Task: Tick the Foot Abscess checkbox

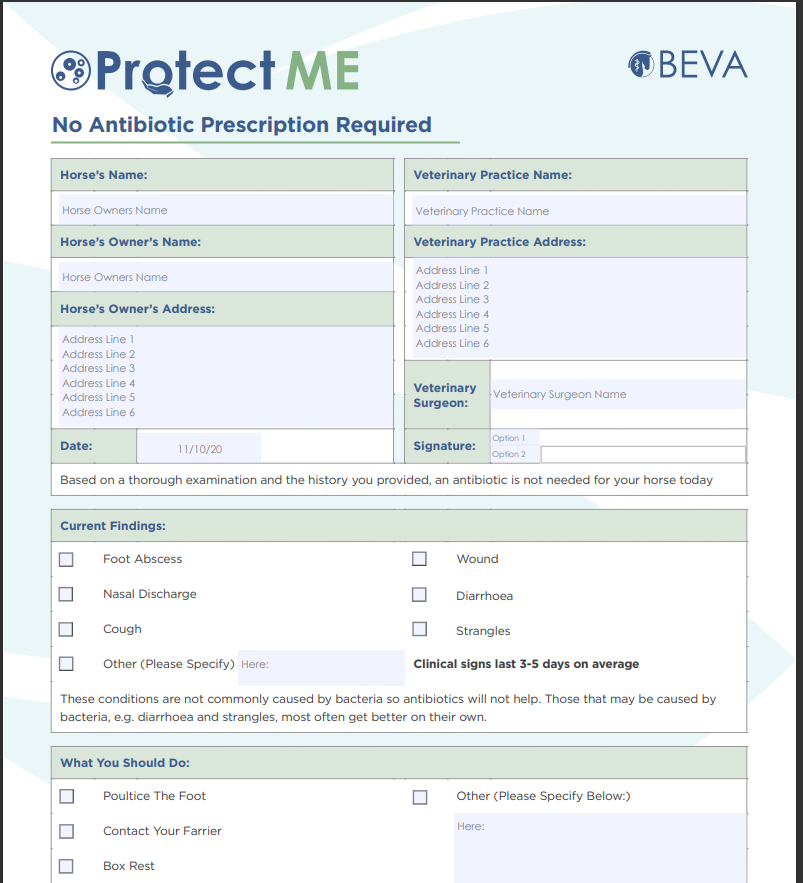Action: (x=66, y=559)
